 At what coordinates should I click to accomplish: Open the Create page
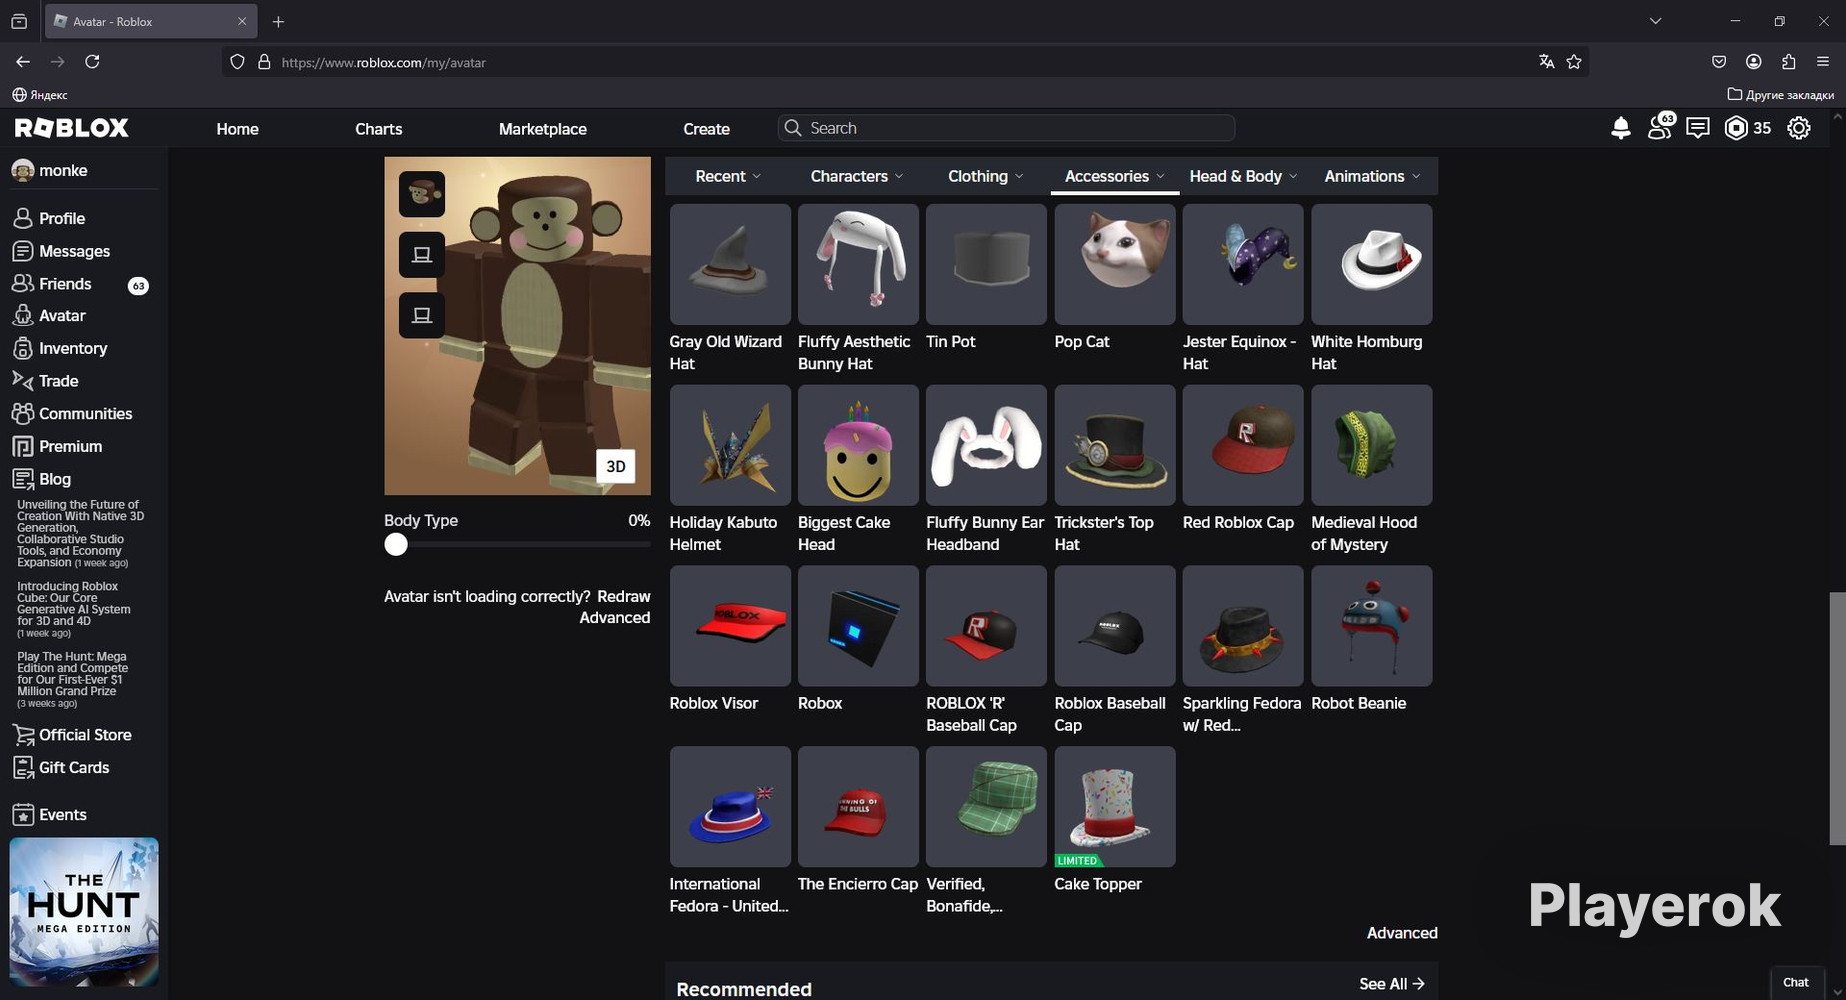707,129
